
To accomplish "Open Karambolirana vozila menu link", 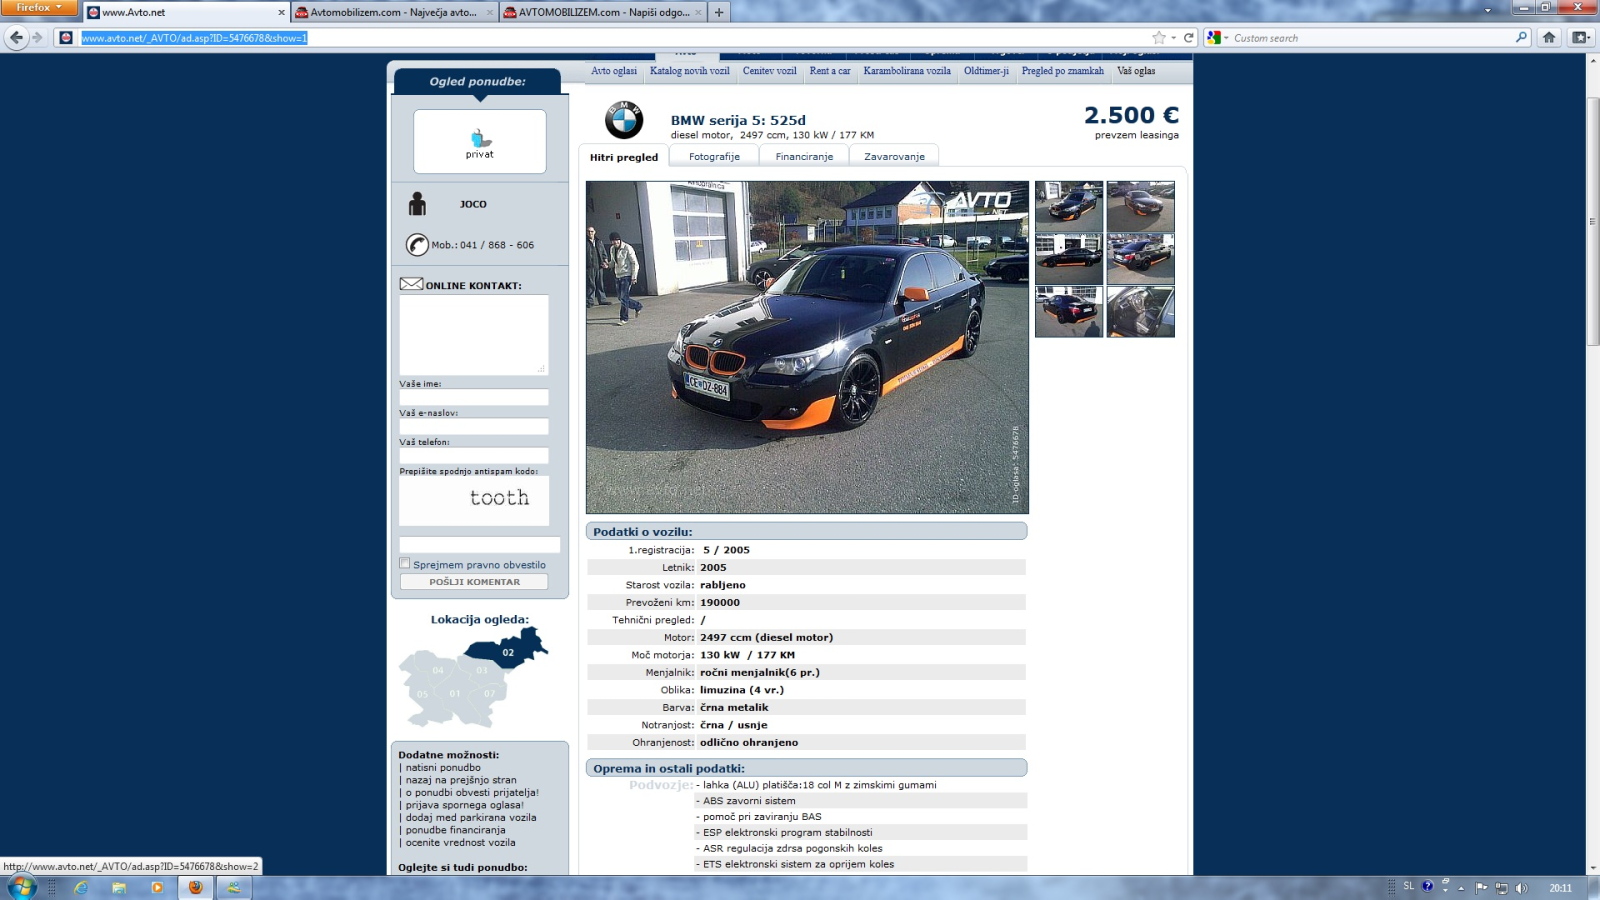I will pyautogui.click(x=907, y=71).
